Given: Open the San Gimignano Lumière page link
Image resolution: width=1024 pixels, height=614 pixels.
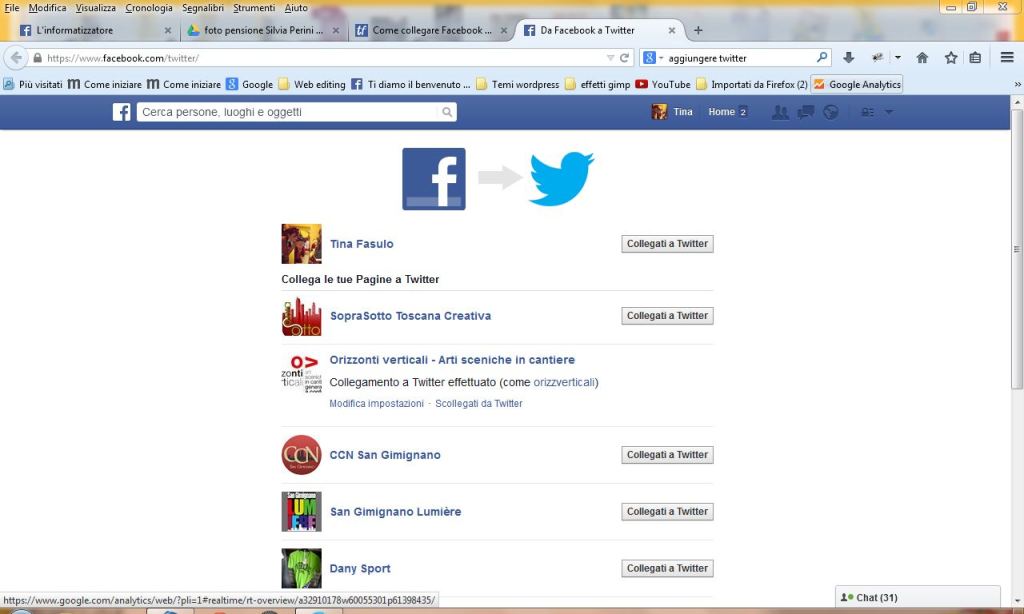Looking at the screenshot, I should click(x=395, y=511).
